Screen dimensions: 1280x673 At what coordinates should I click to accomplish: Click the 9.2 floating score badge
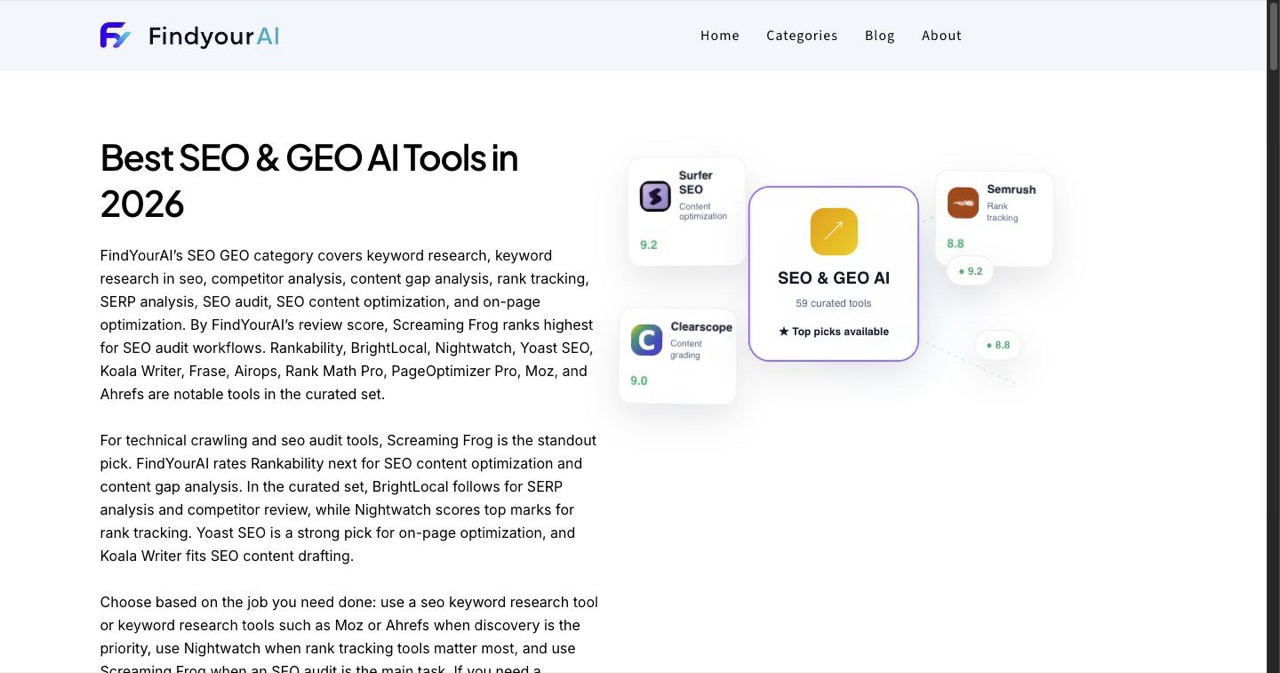pos(970,271)
